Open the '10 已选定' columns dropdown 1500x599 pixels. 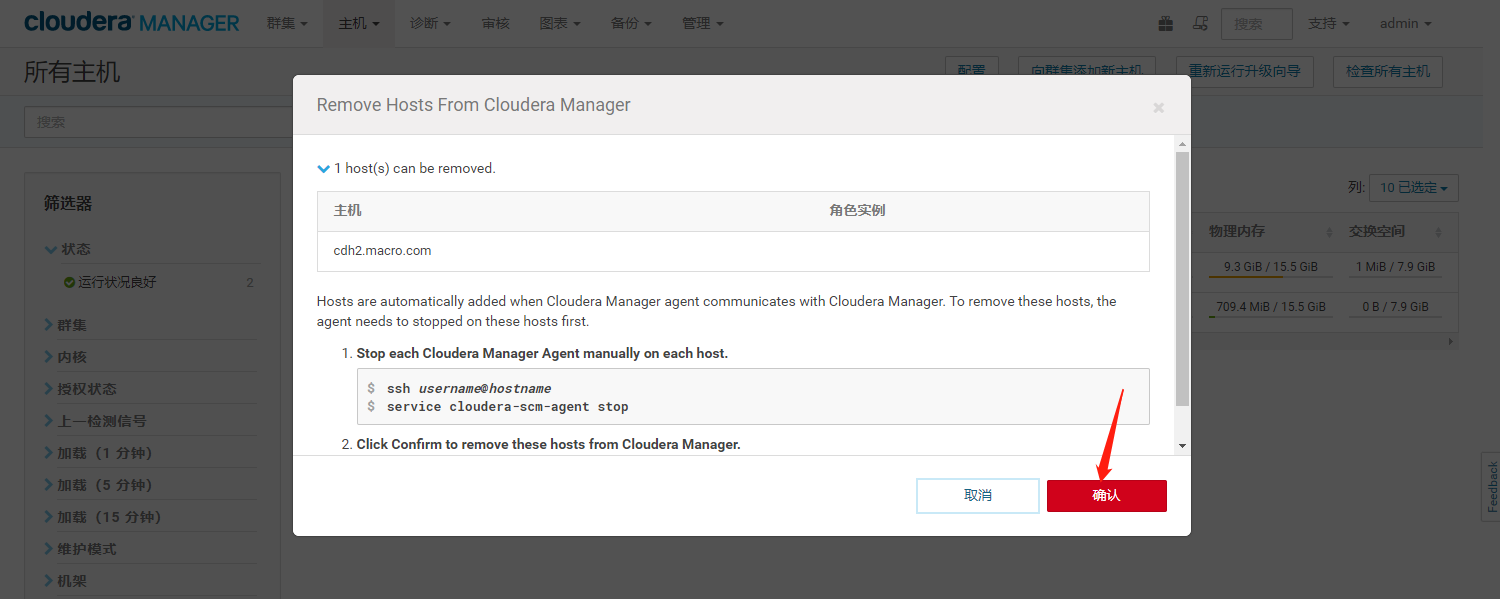click(x=1414, y=187)
